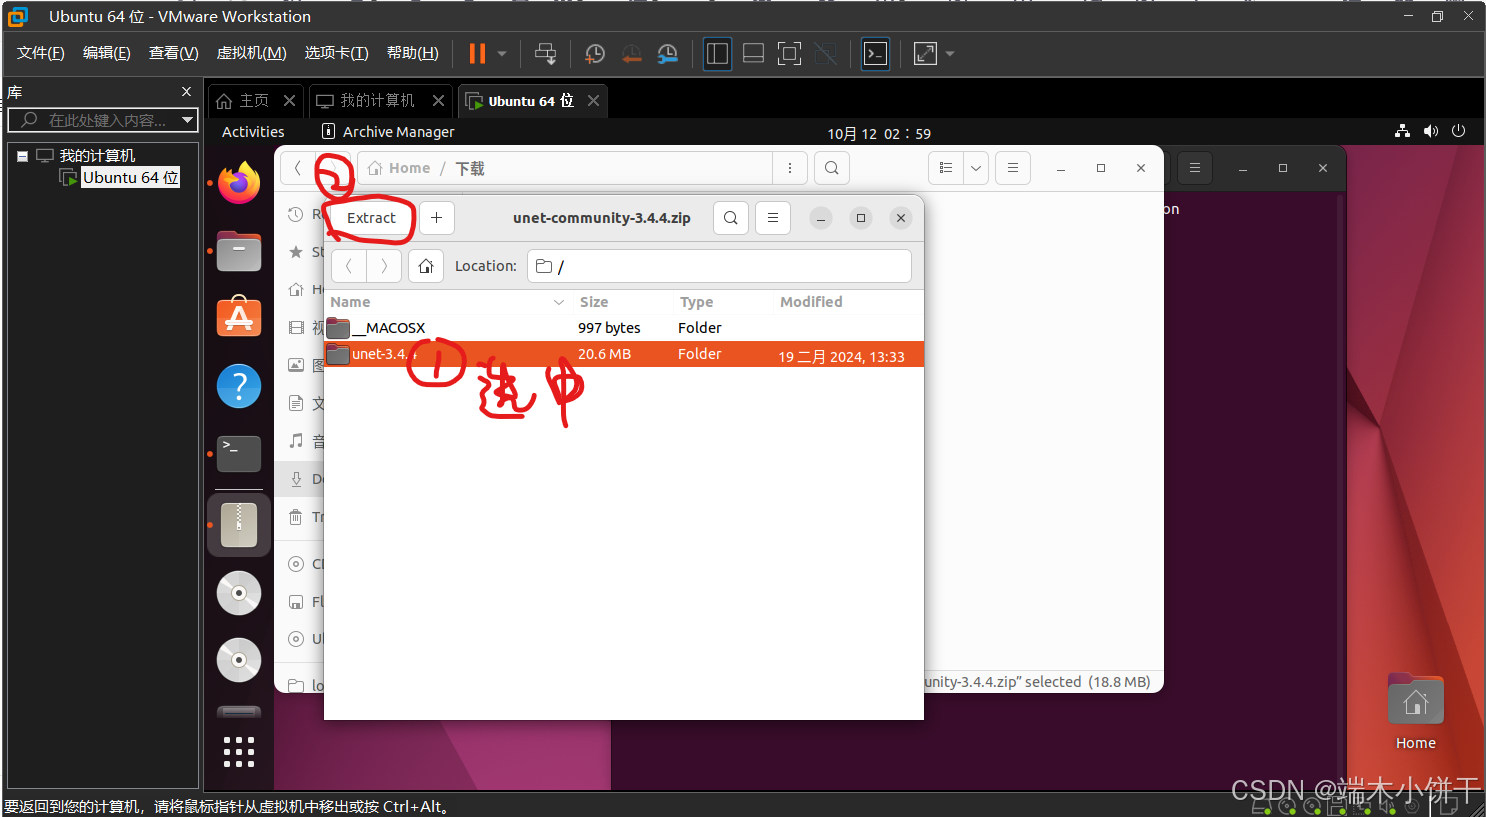1486x817 pixels.
Task: Sort the archive list by Type column
Action: click(x=697, y=302)
